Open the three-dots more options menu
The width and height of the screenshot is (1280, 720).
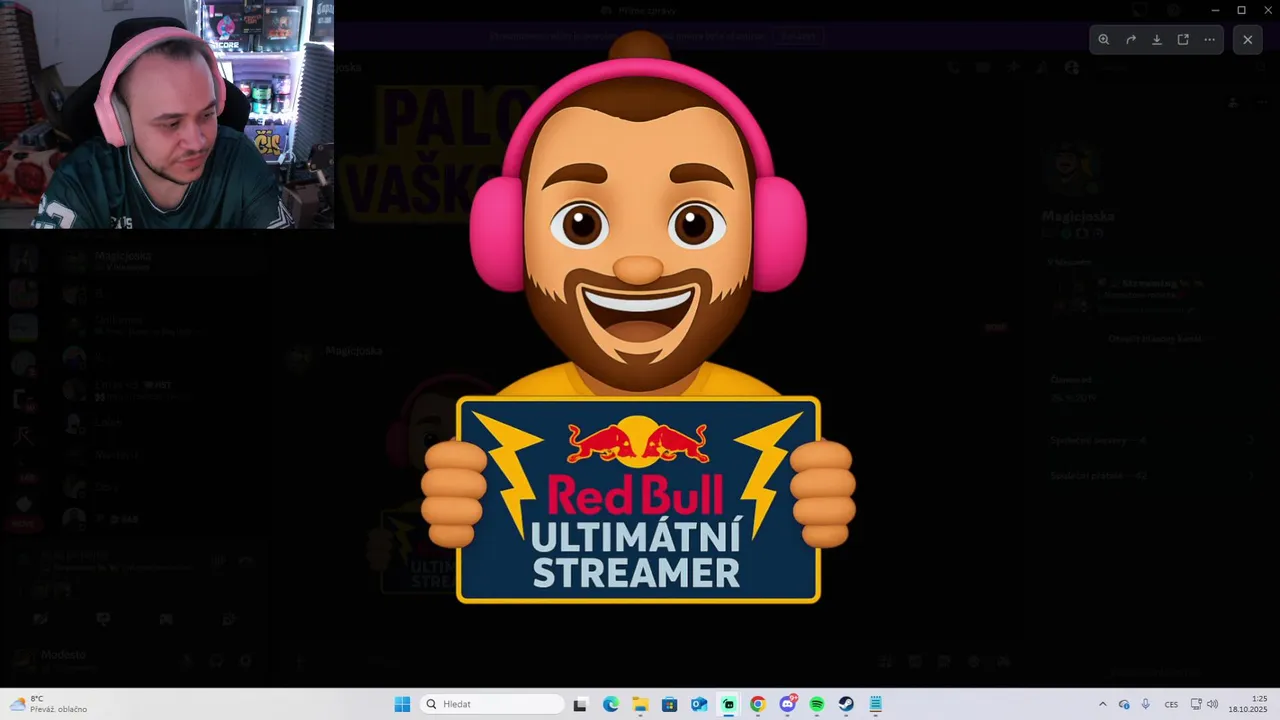[x=1210, y=40]
